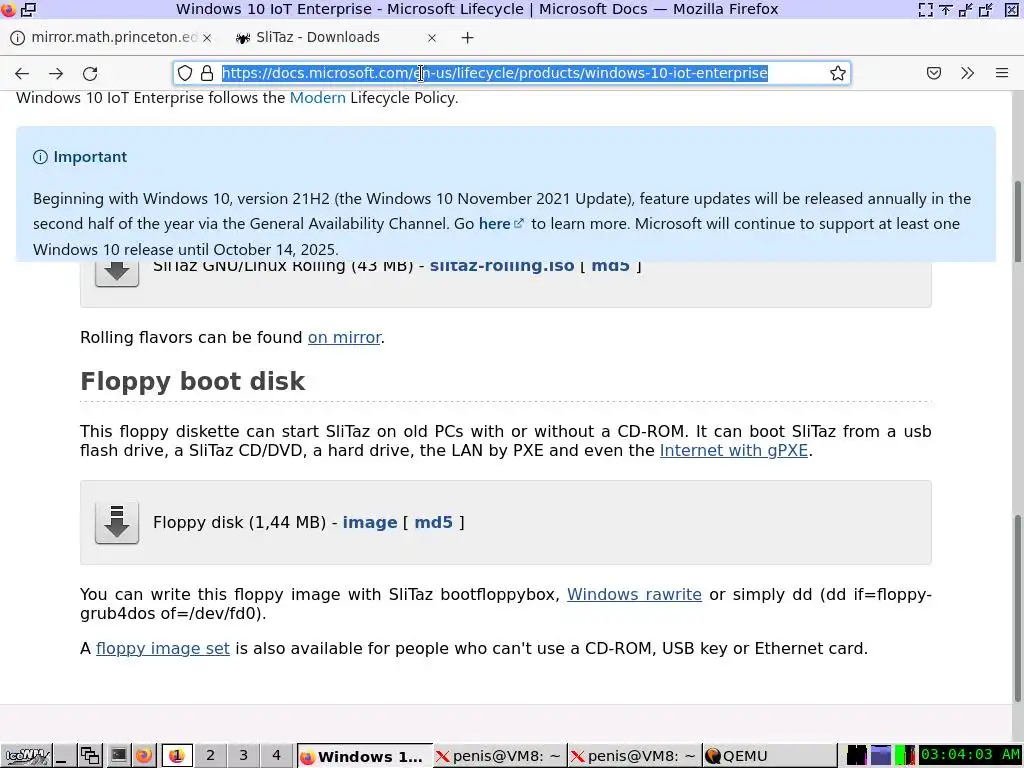Go forward to the next page

point(56,73)
